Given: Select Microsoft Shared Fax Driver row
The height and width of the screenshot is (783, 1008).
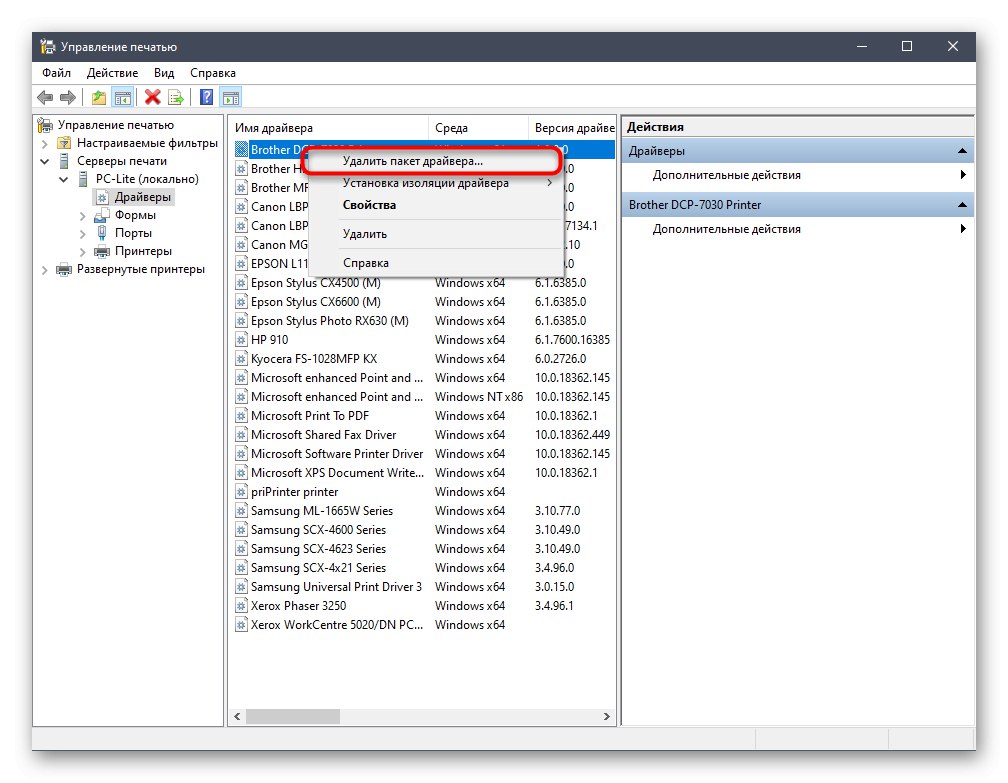Looking at the screenshot, I should (x=422, y=435).
